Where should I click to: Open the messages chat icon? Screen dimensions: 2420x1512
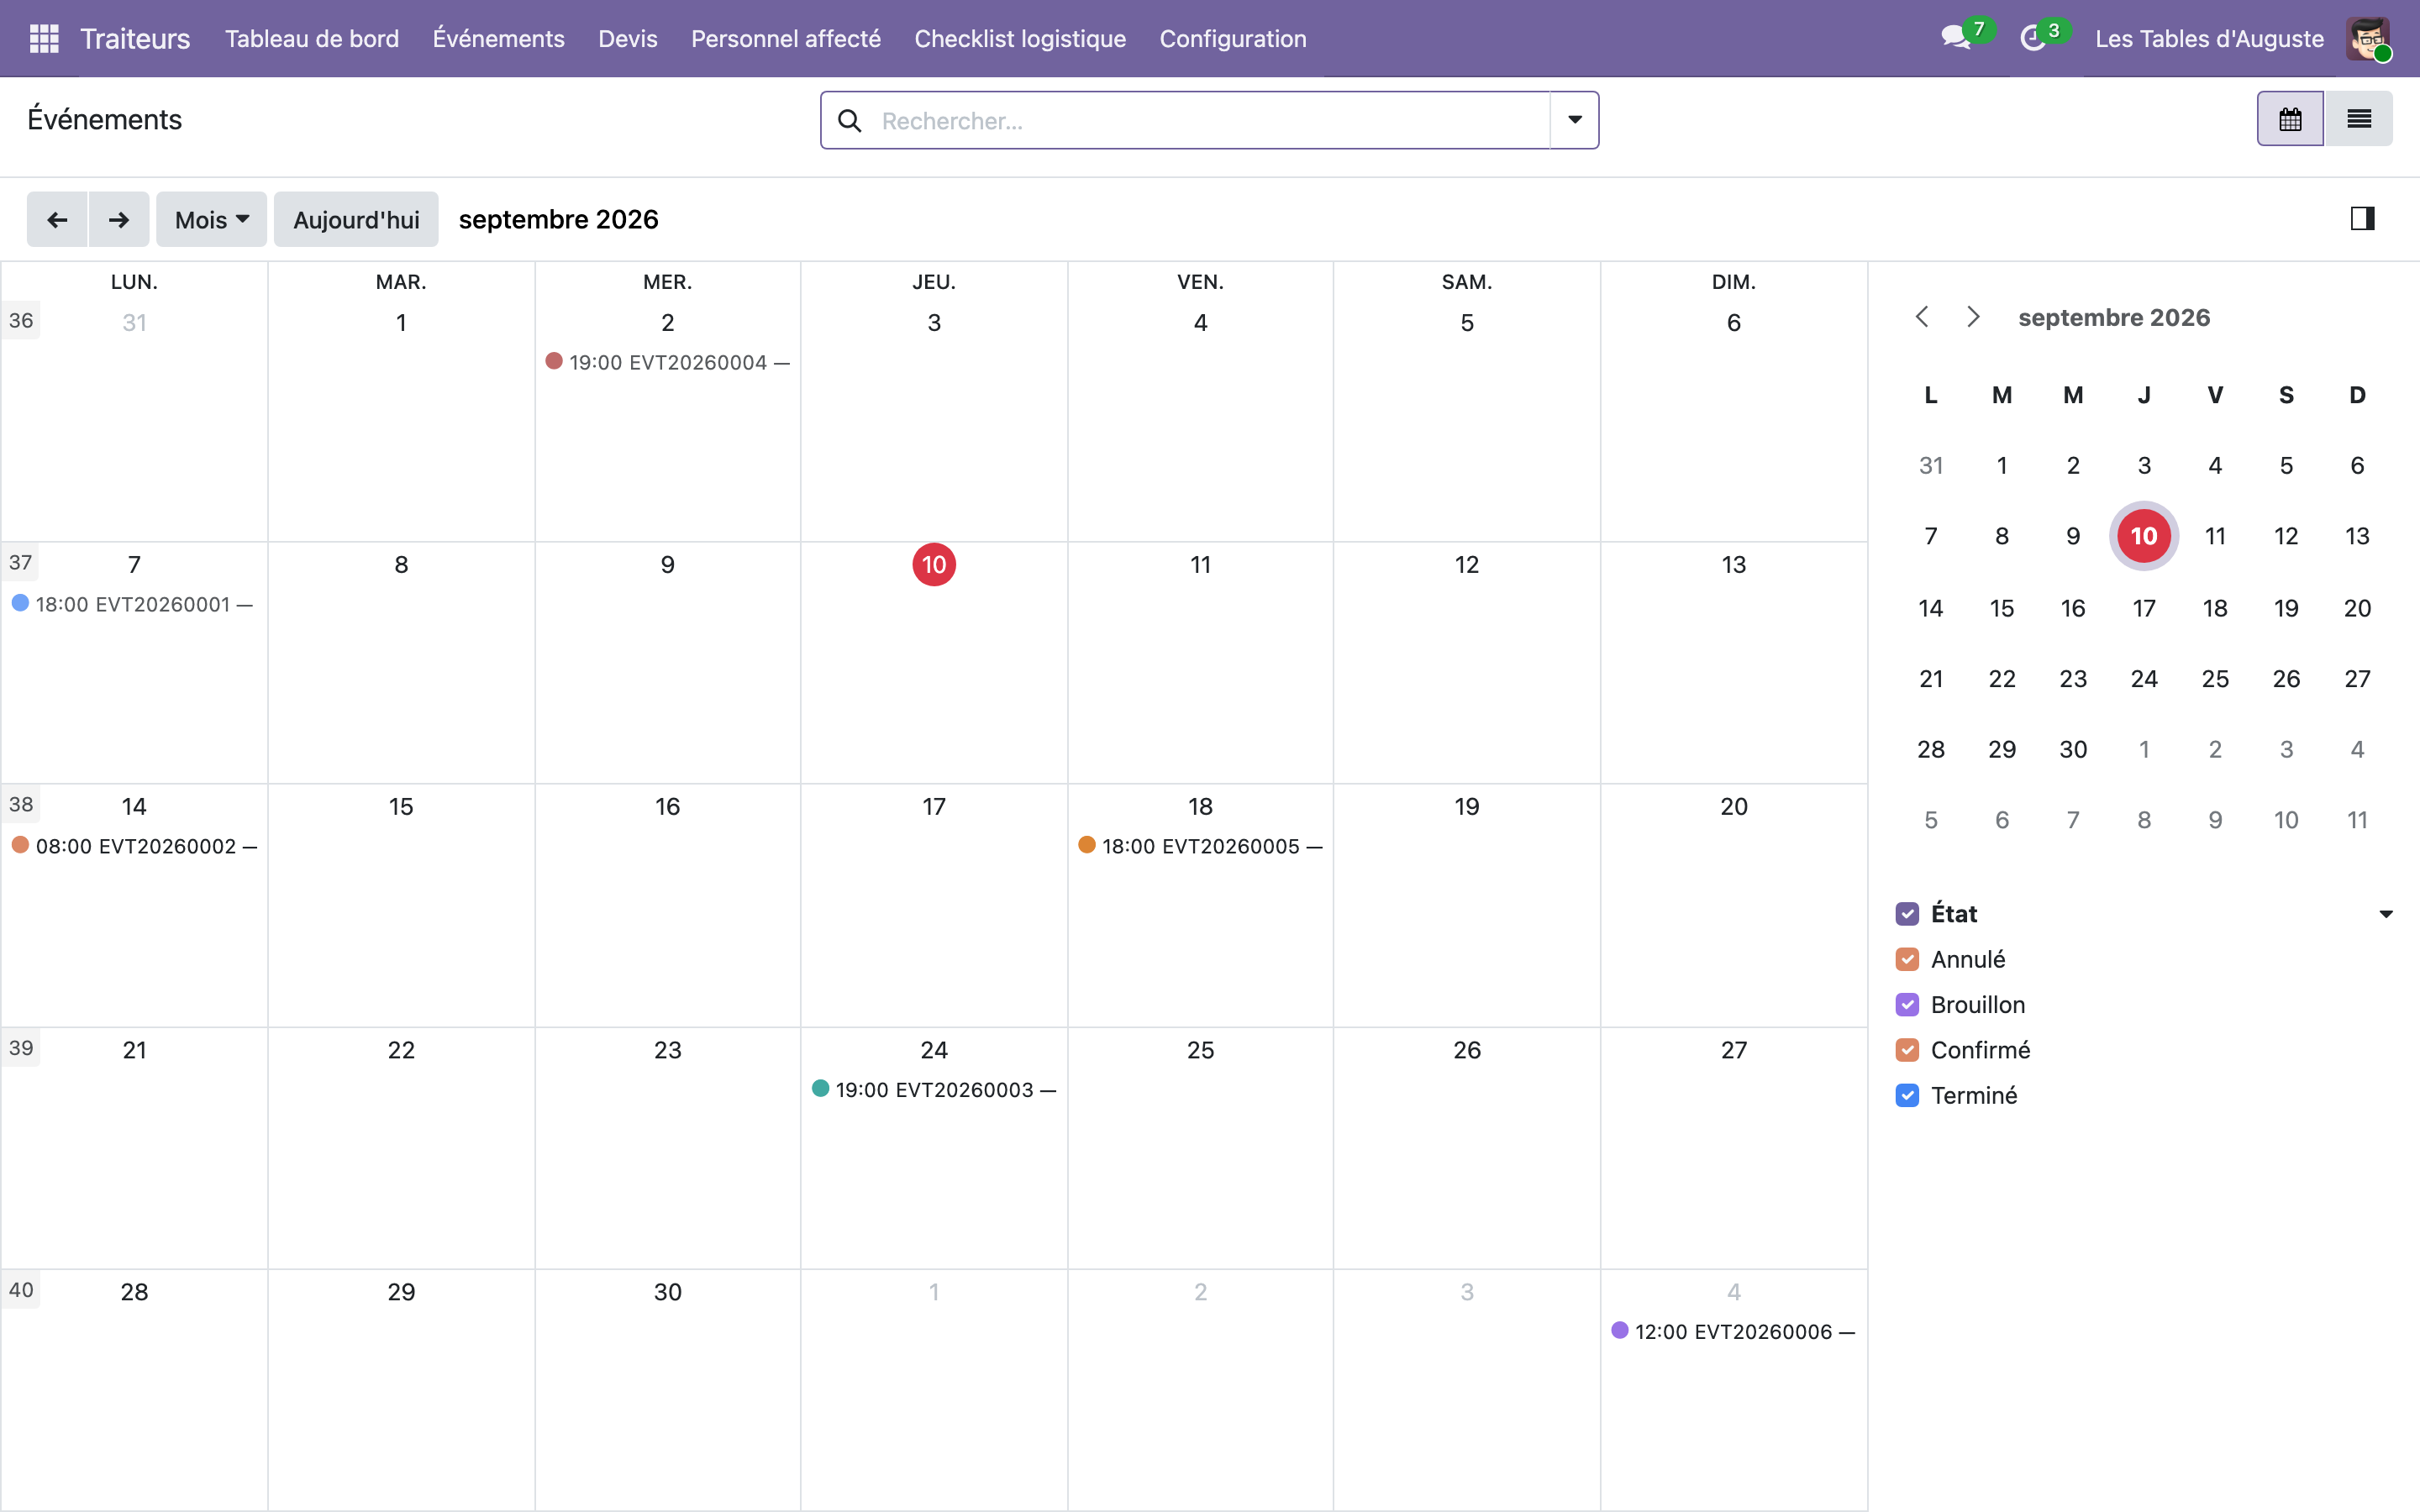click(x=1955, y=38)
